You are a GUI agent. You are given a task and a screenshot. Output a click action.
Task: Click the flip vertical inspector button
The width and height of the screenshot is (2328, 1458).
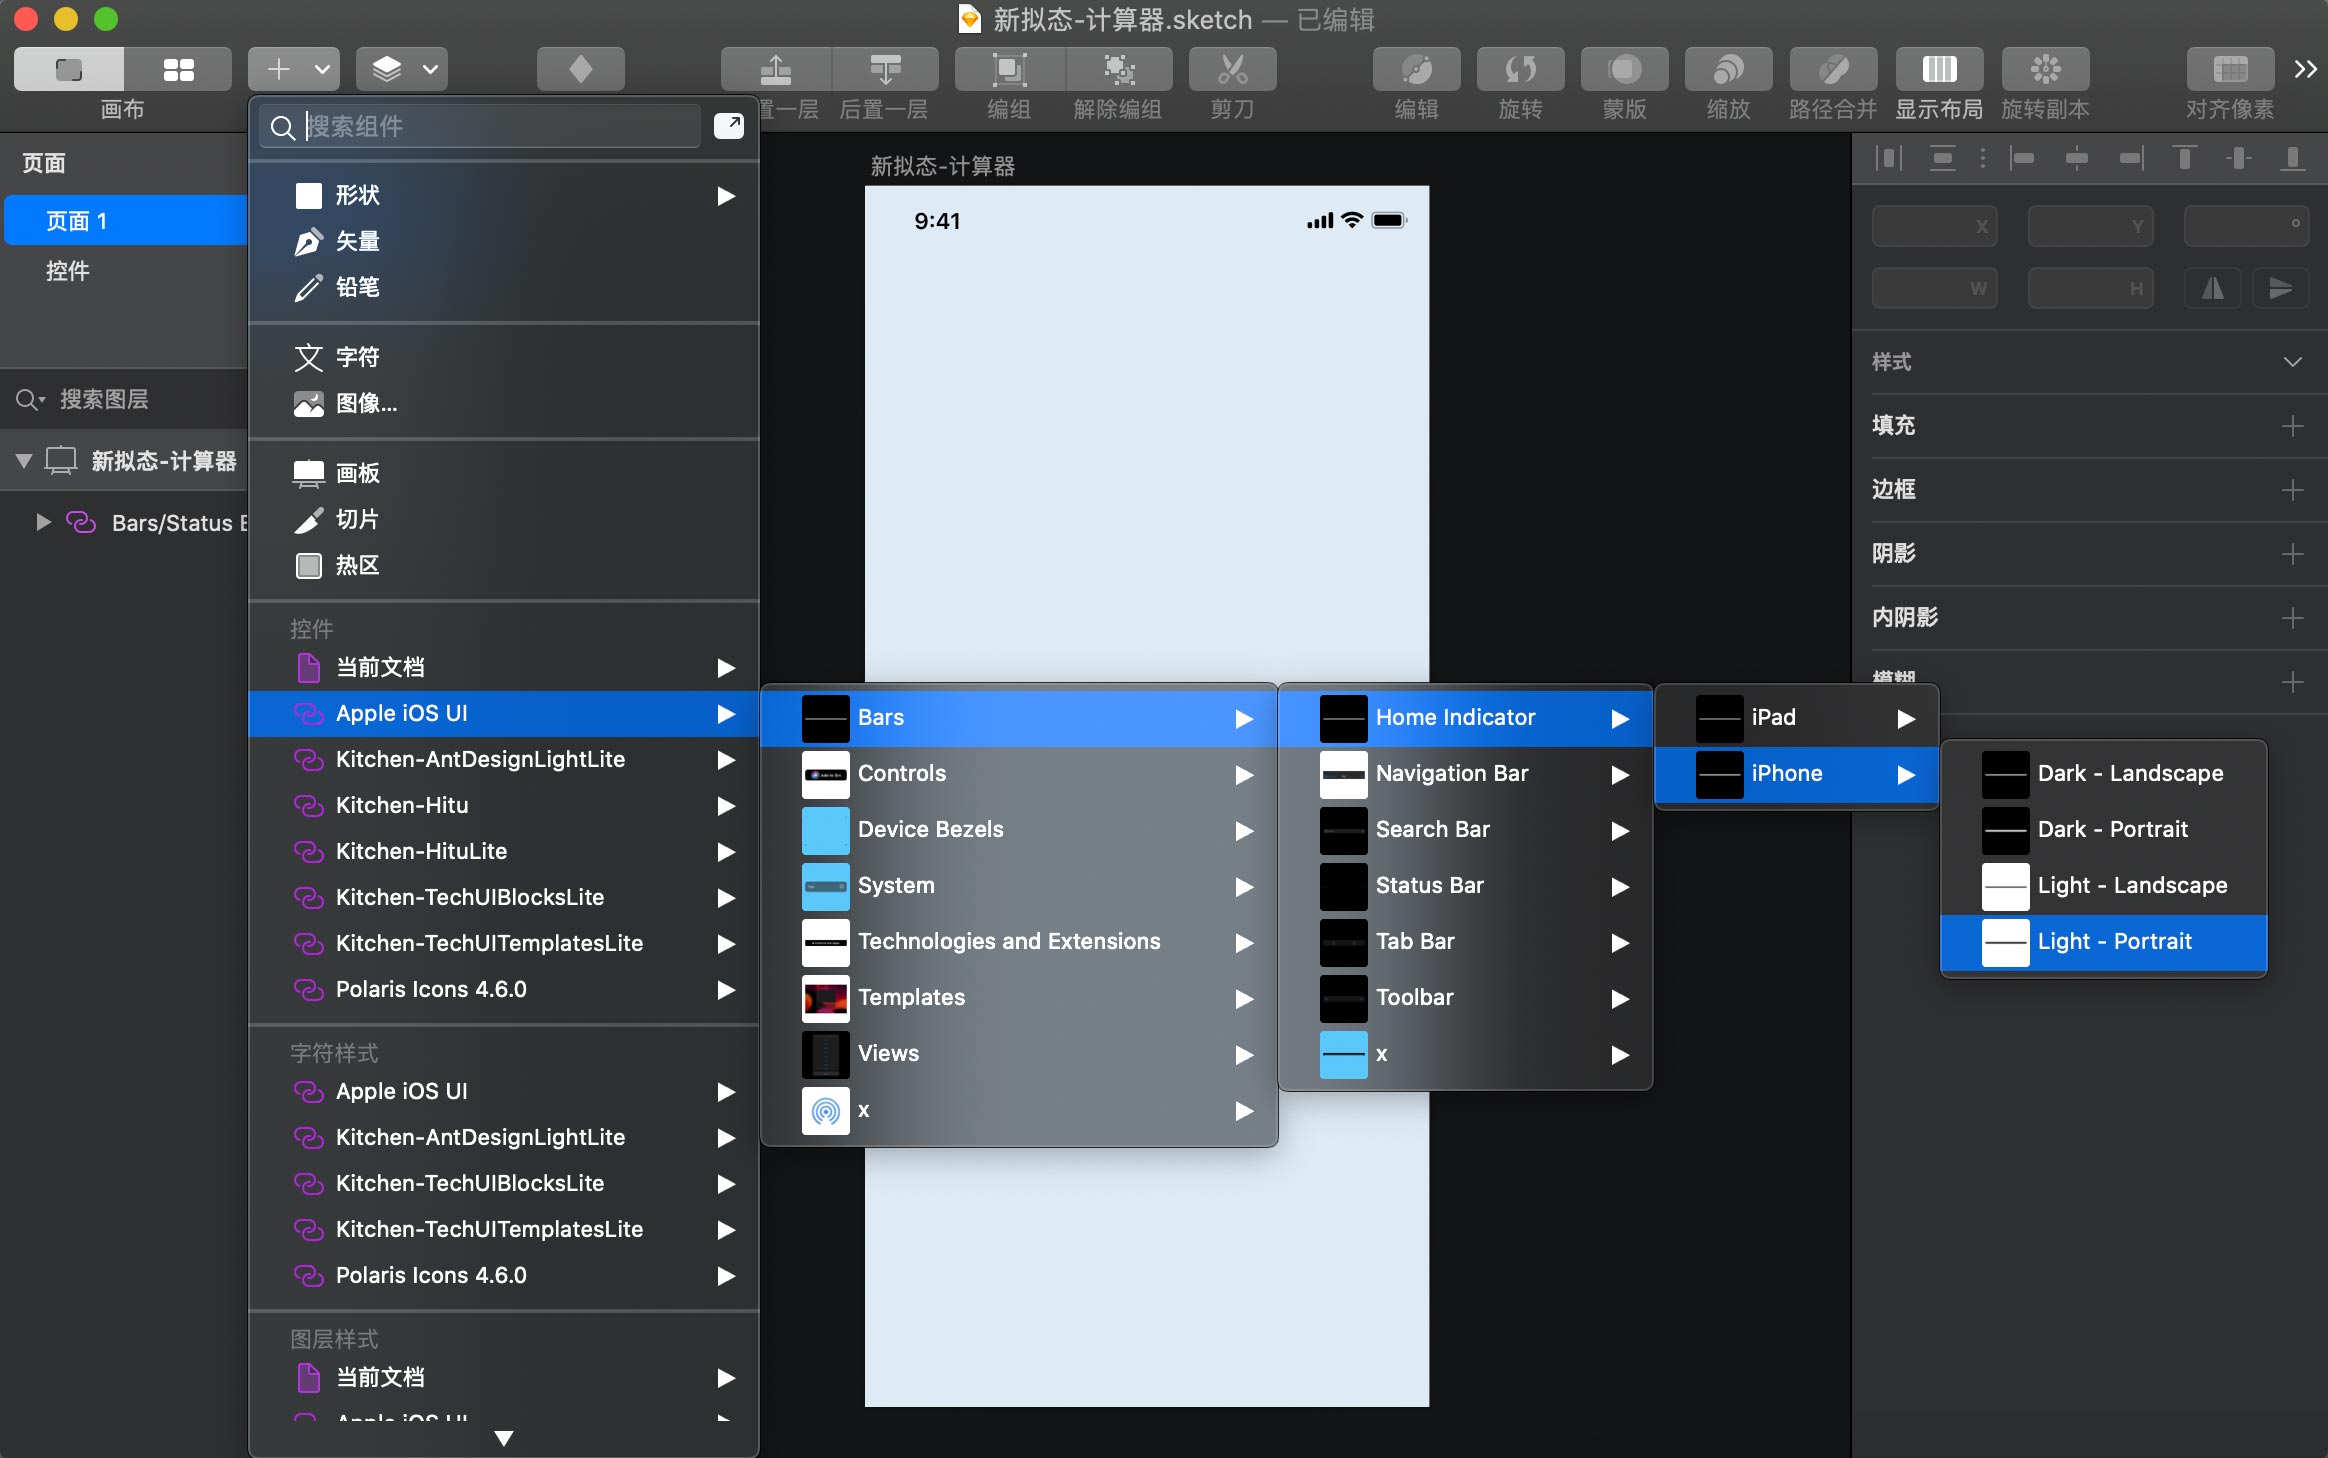click(2280, 288)
